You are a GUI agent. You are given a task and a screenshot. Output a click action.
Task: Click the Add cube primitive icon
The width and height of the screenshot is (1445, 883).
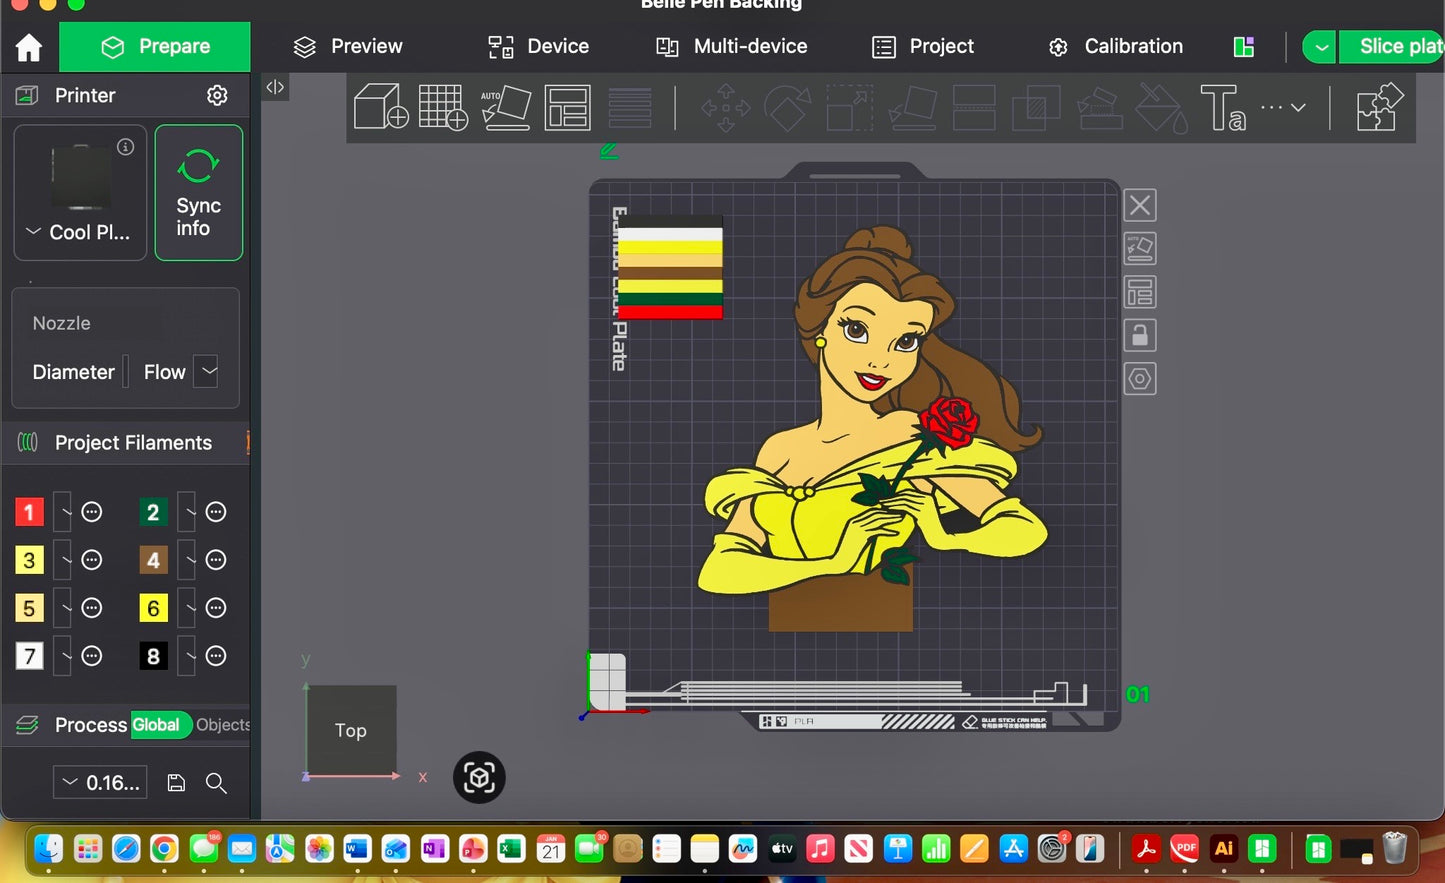[381, 107]
